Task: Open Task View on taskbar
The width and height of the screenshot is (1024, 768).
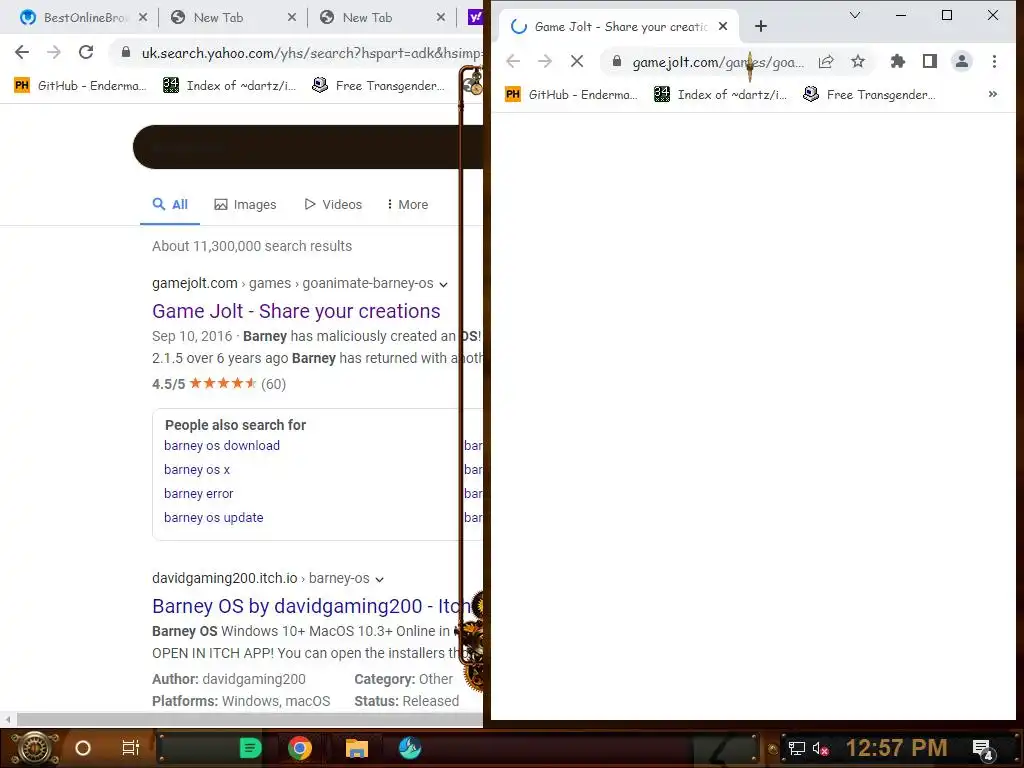Action: pos(131,748)
